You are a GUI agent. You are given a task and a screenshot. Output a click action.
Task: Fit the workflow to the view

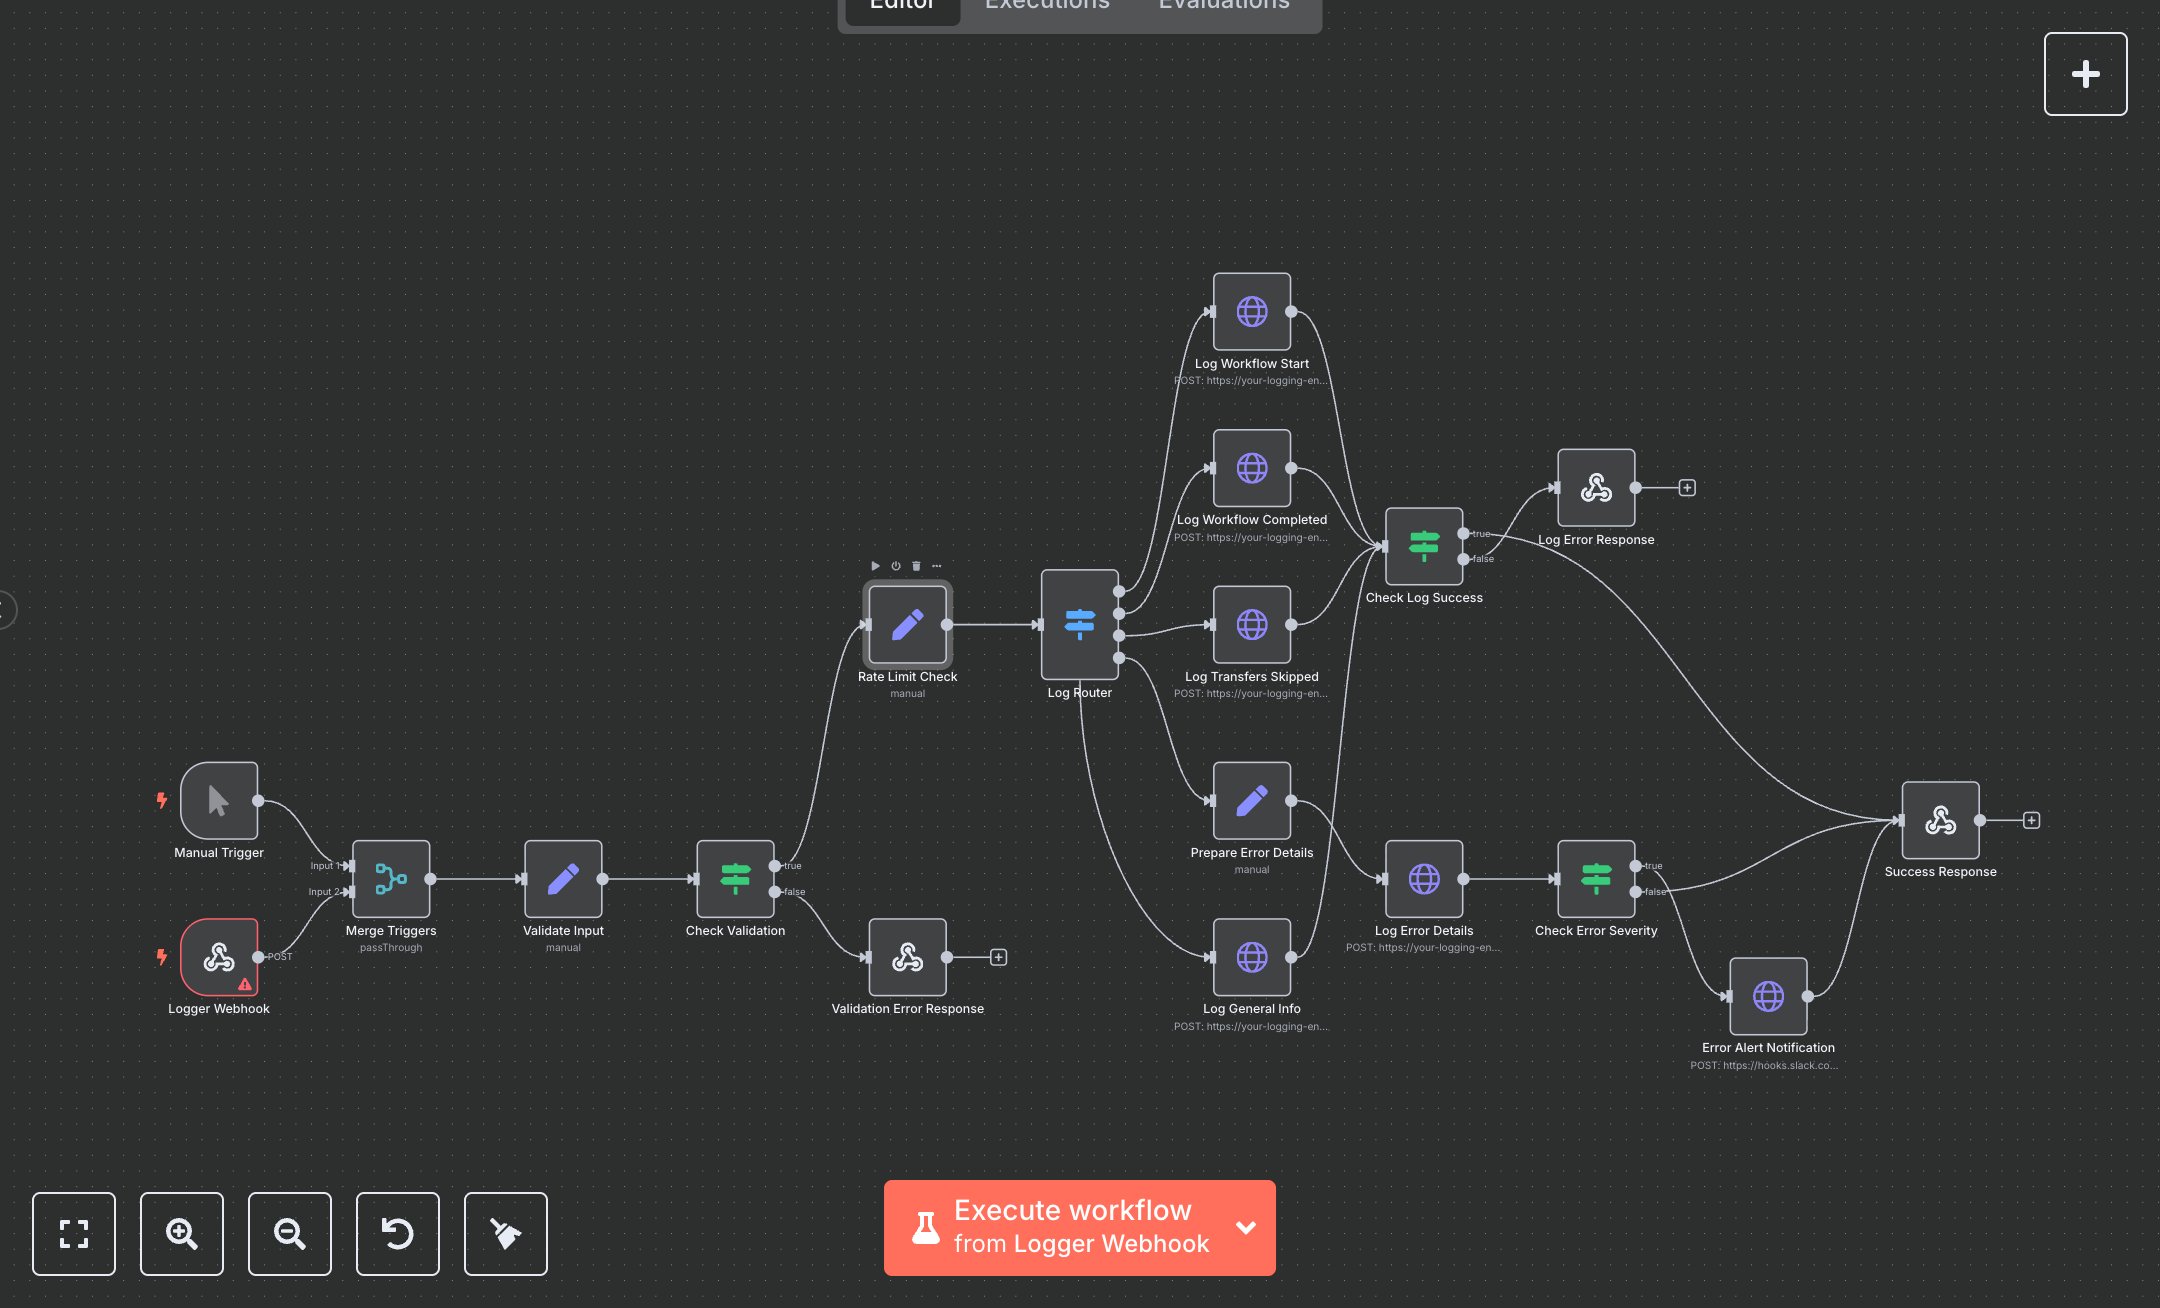(x=73, y=1234)
